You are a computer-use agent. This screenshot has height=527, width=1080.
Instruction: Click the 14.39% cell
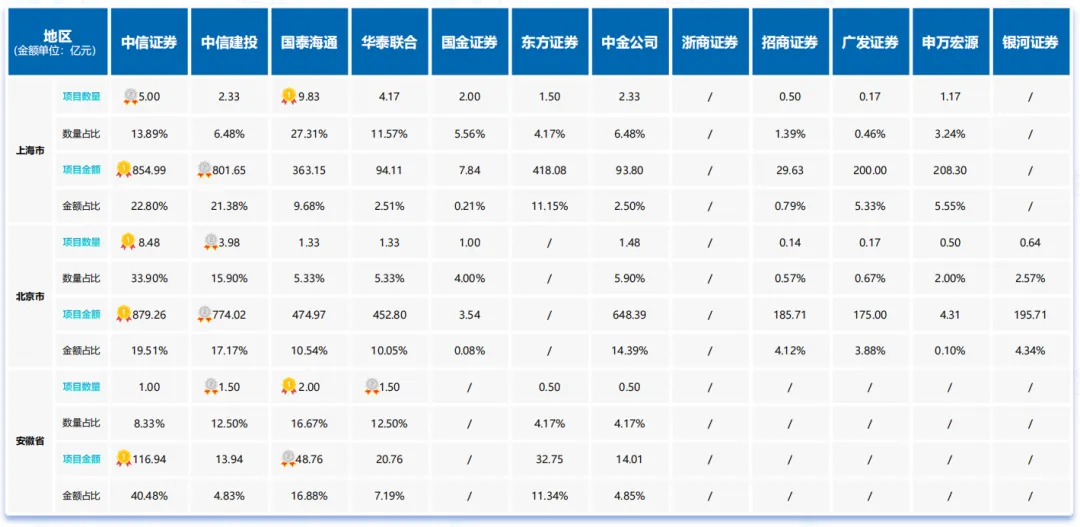point(630,351)
